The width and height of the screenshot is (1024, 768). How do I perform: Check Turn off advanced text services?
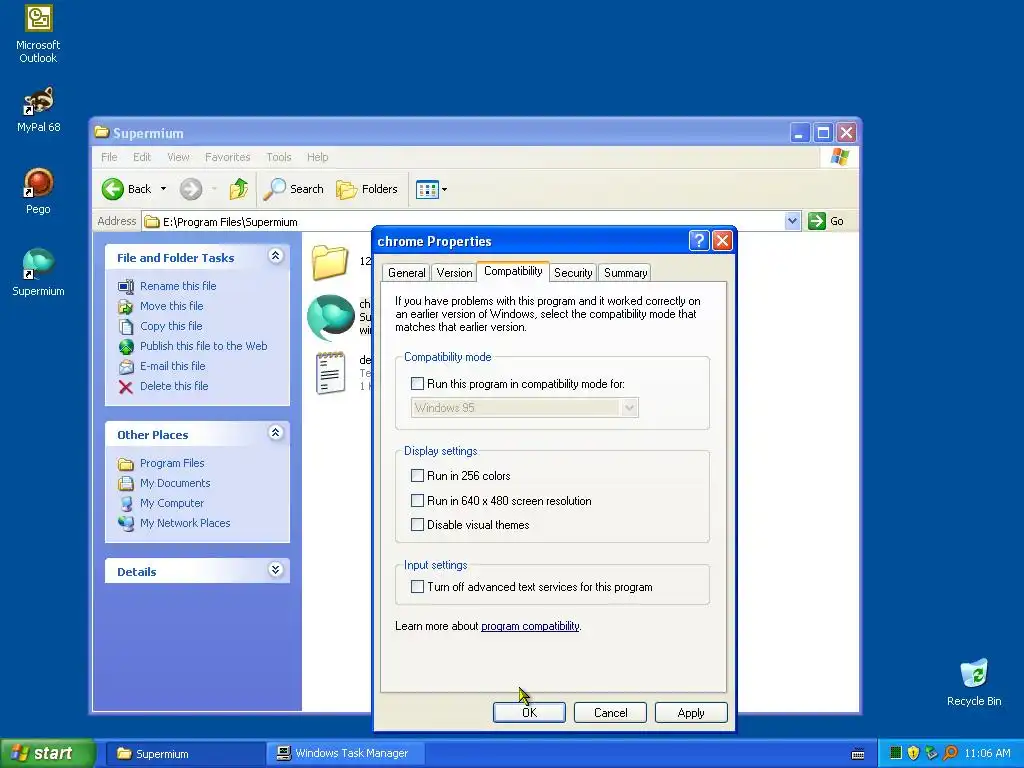tap(417, 586)
